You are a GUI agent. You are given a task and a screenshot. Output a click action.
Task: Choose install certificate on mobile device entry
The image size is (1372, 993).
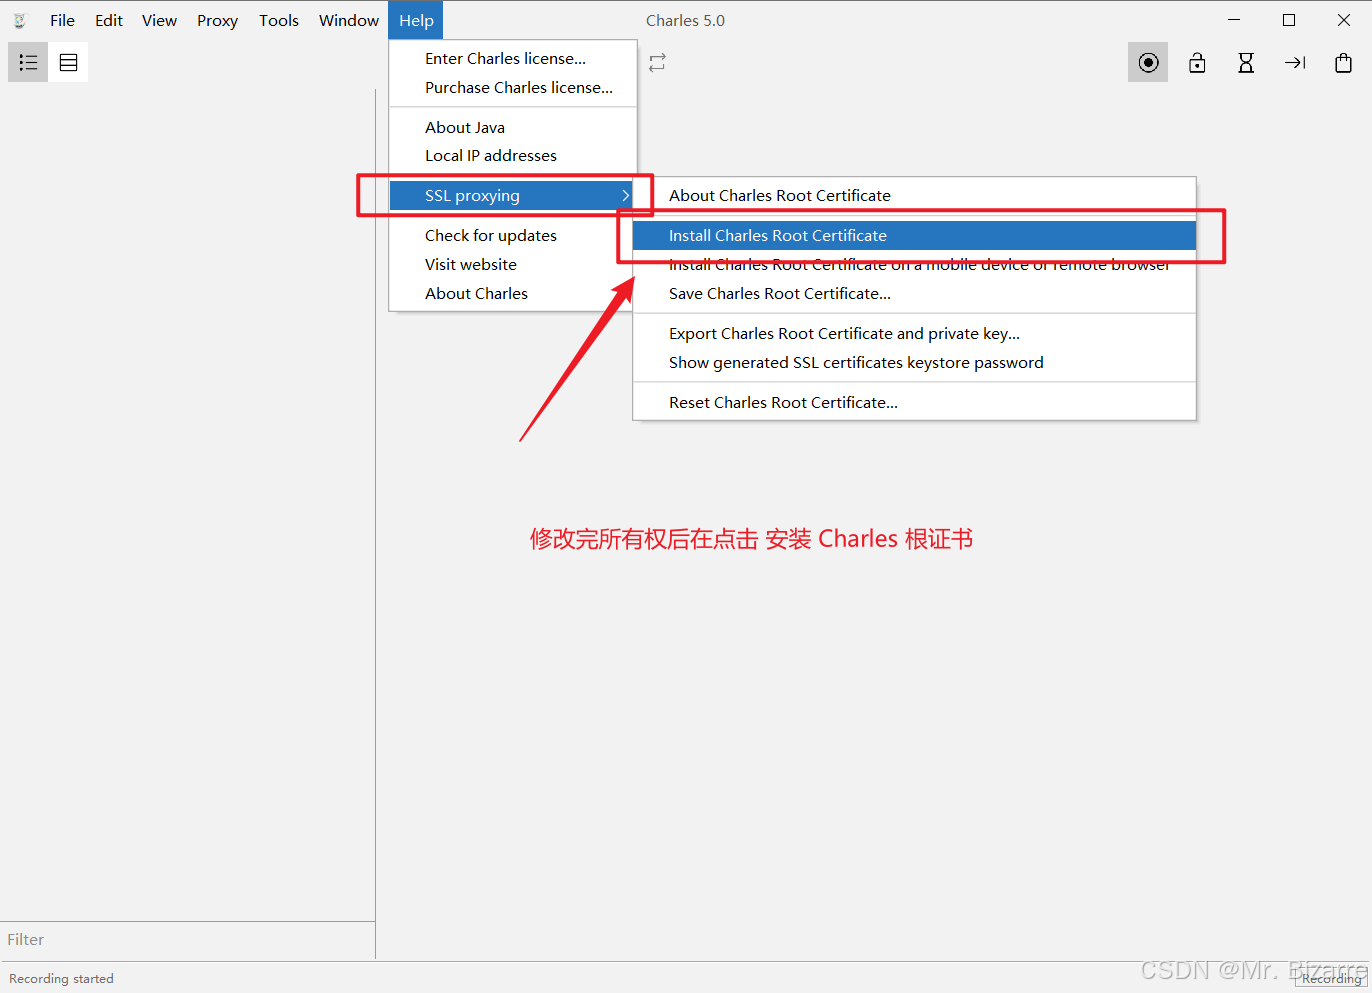(x=914, y=264)
